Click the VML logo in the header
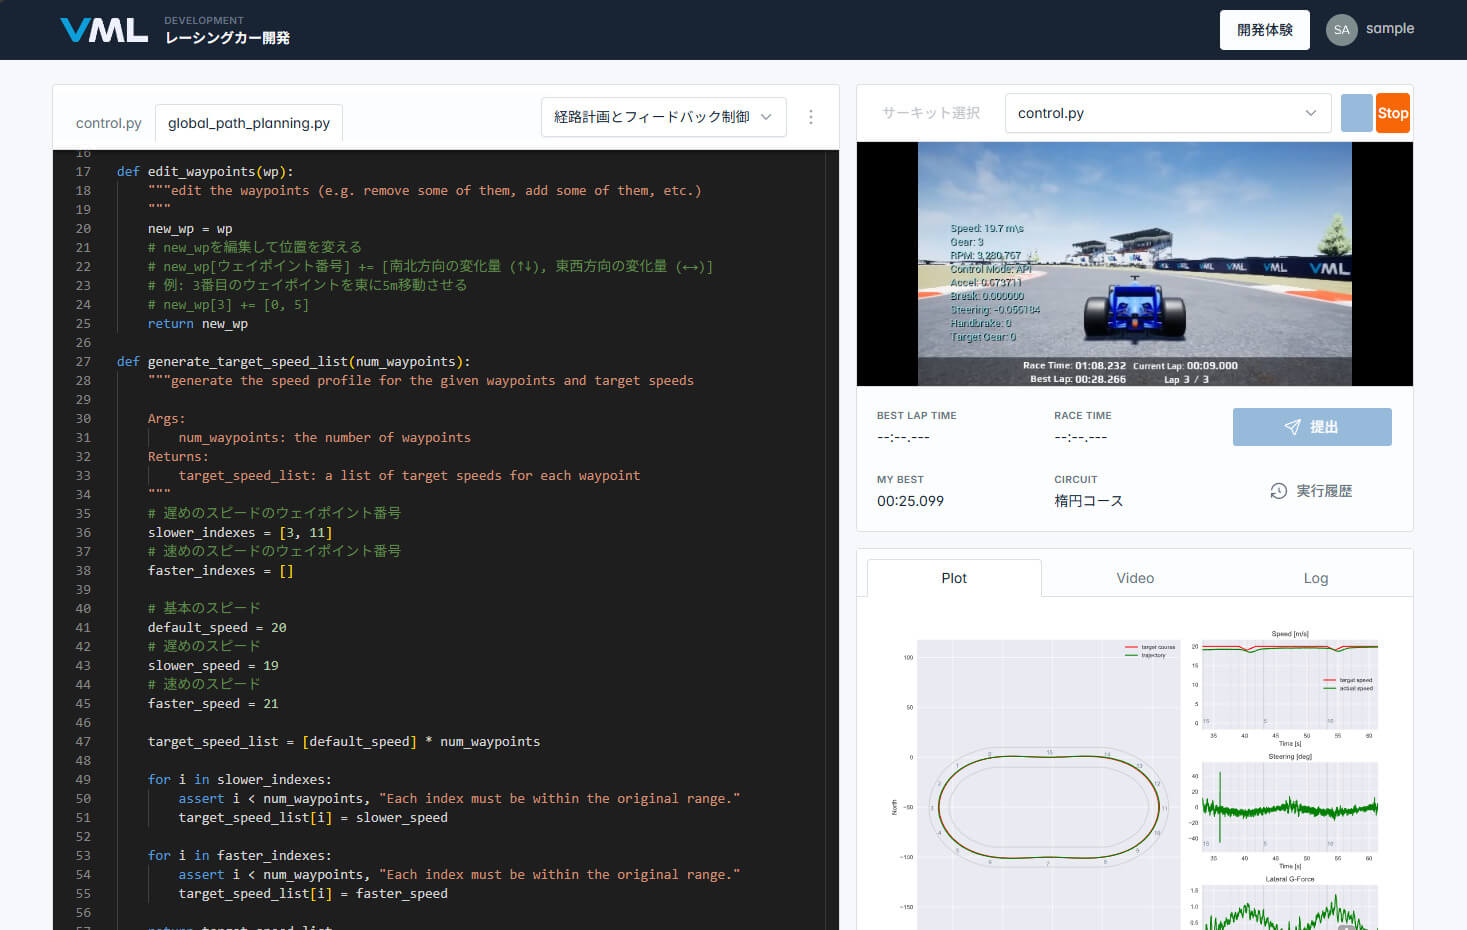The image size is (1467, 930). pos(103,29)
